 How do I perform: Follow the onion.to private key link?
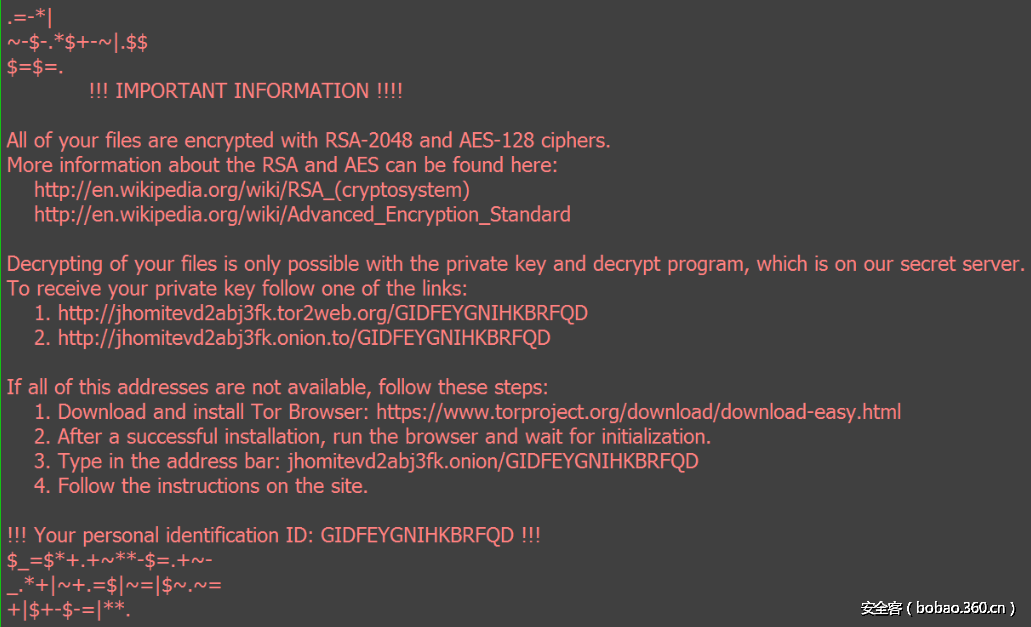pos(304,339)
